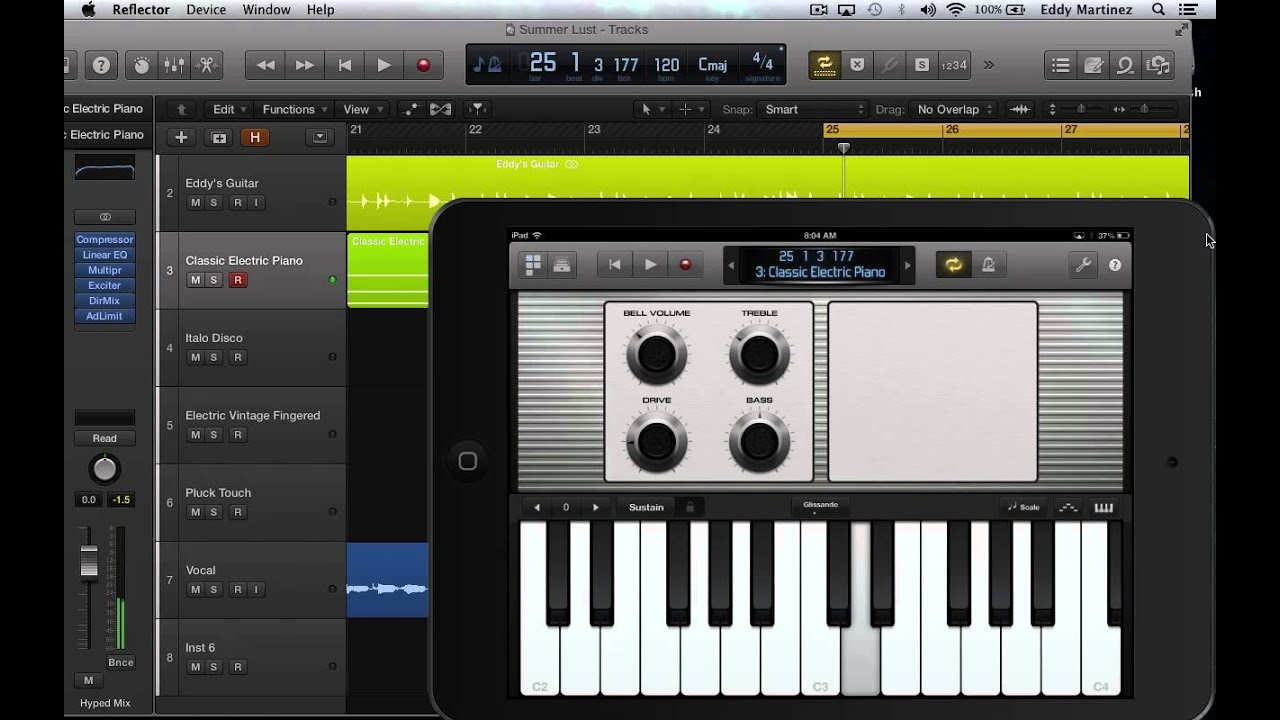Open Editors scissors icon
Image resolution: width=1280 pixels, height=720 pixels.
coord(207,65)
